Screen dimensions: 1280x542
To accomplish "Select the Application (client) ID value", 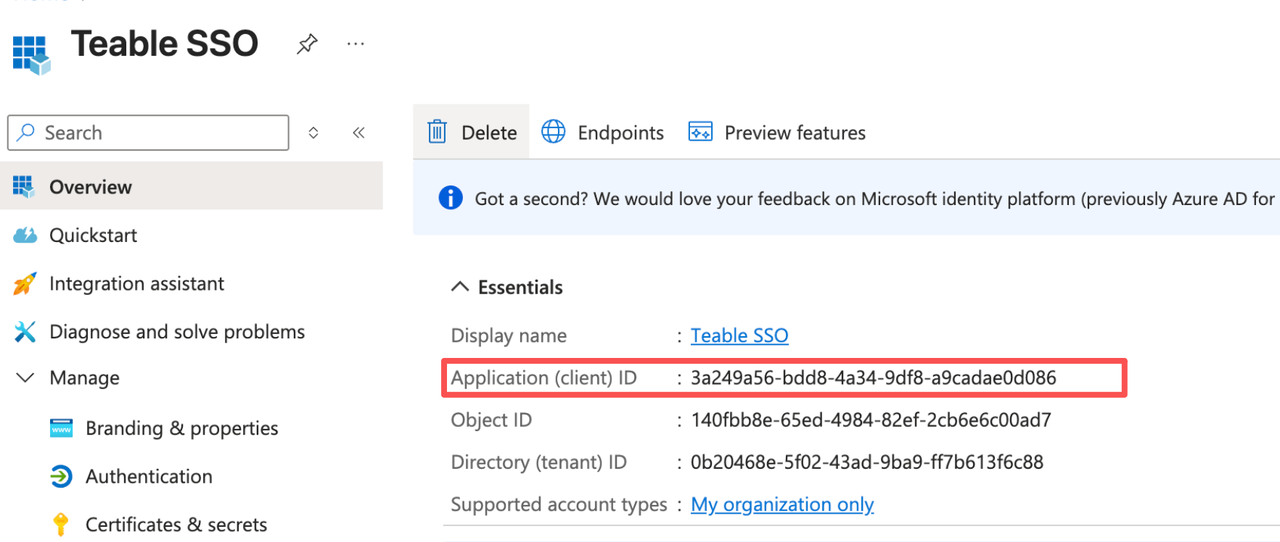I will [x=873, y=378].
